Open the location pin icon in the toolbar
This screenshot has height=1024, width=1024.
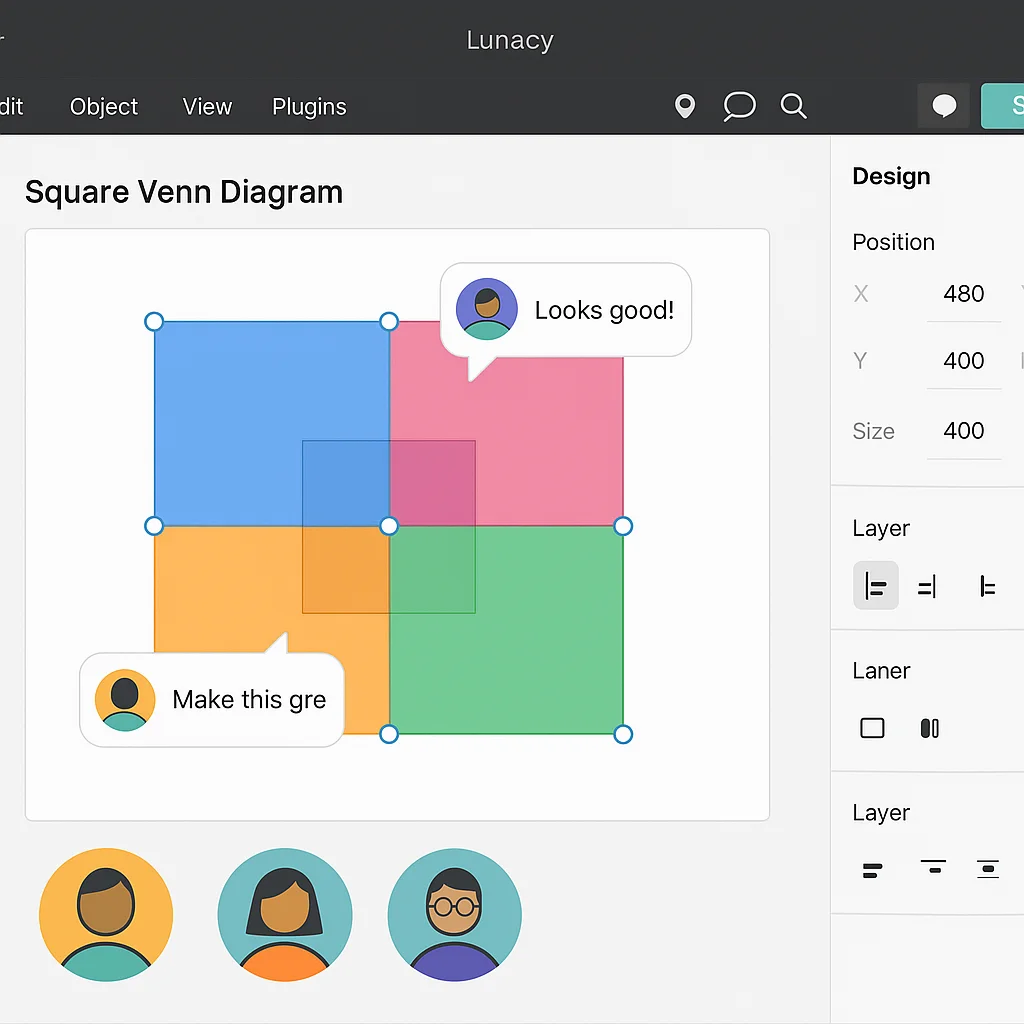[684, 106]
